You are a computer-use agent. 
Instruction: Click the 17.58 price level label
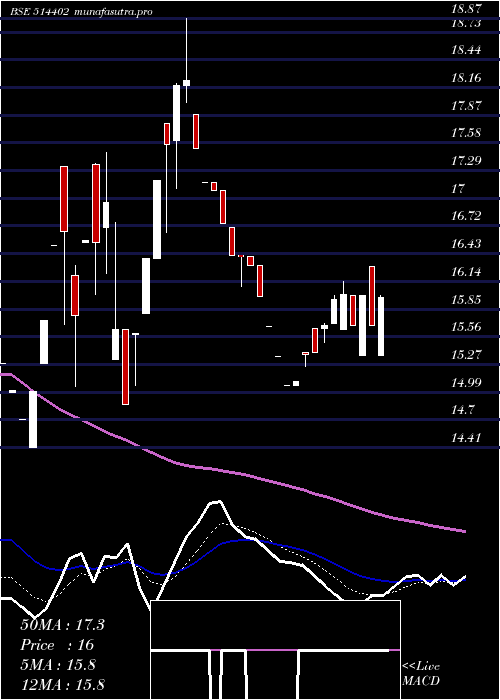pyautogui.click(x=466, y=133)
